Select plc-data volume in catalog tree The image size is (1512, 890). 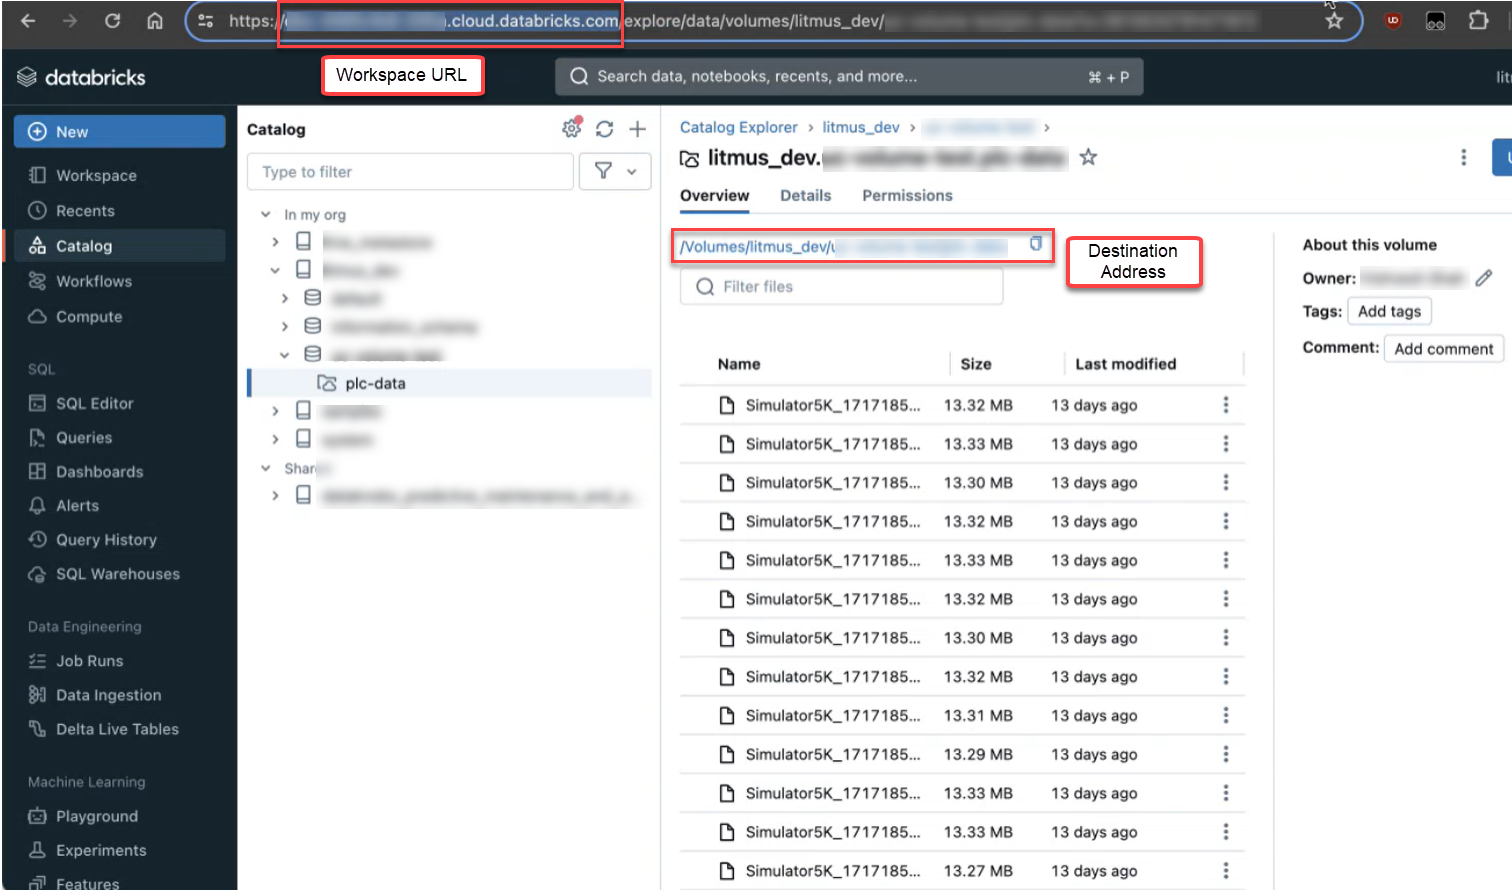[375, 383]
